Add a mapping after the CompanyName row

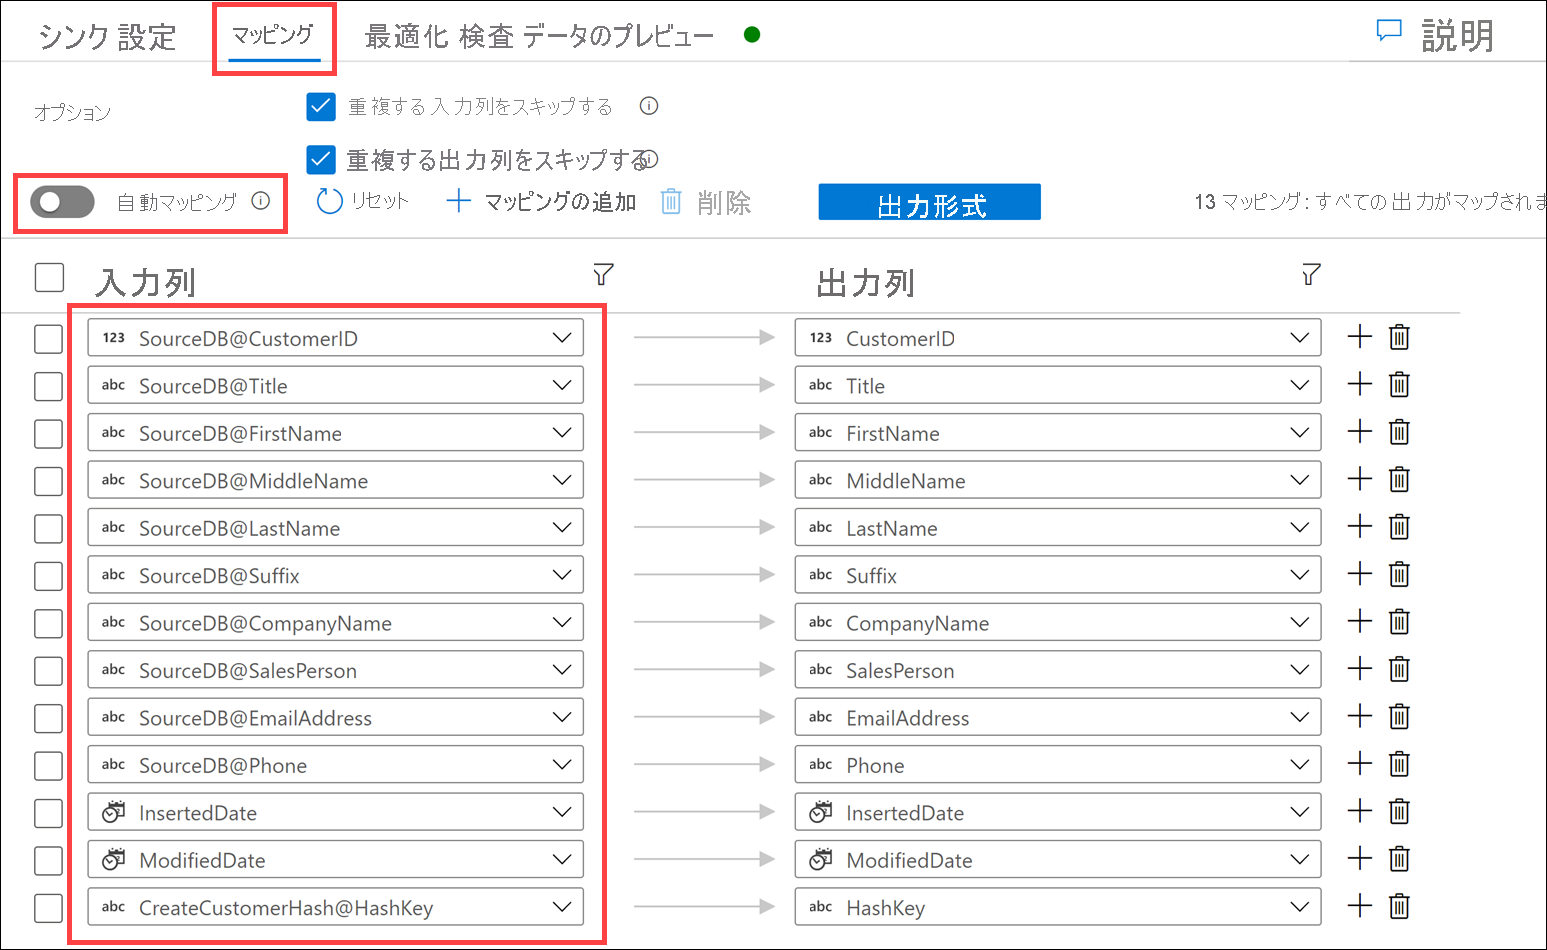coord(1359,621)
